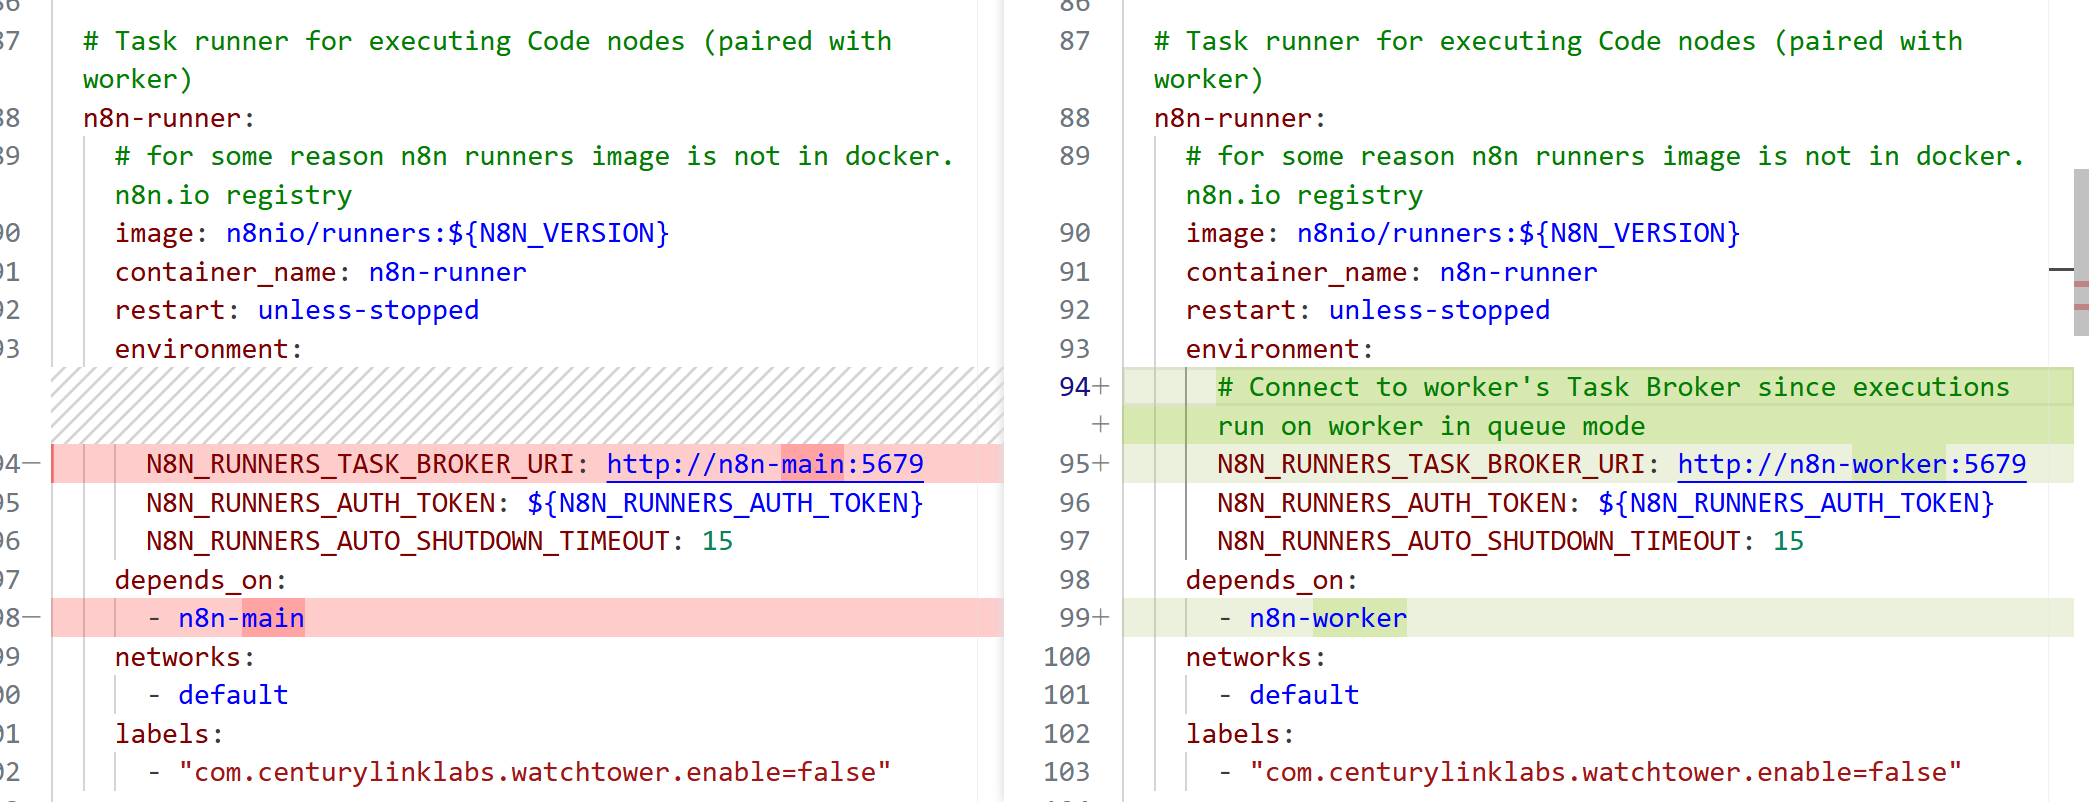This screenshot has height=802, width=2089.
Task: Click line number 87 in right pane
Action: click(1074, 41)
